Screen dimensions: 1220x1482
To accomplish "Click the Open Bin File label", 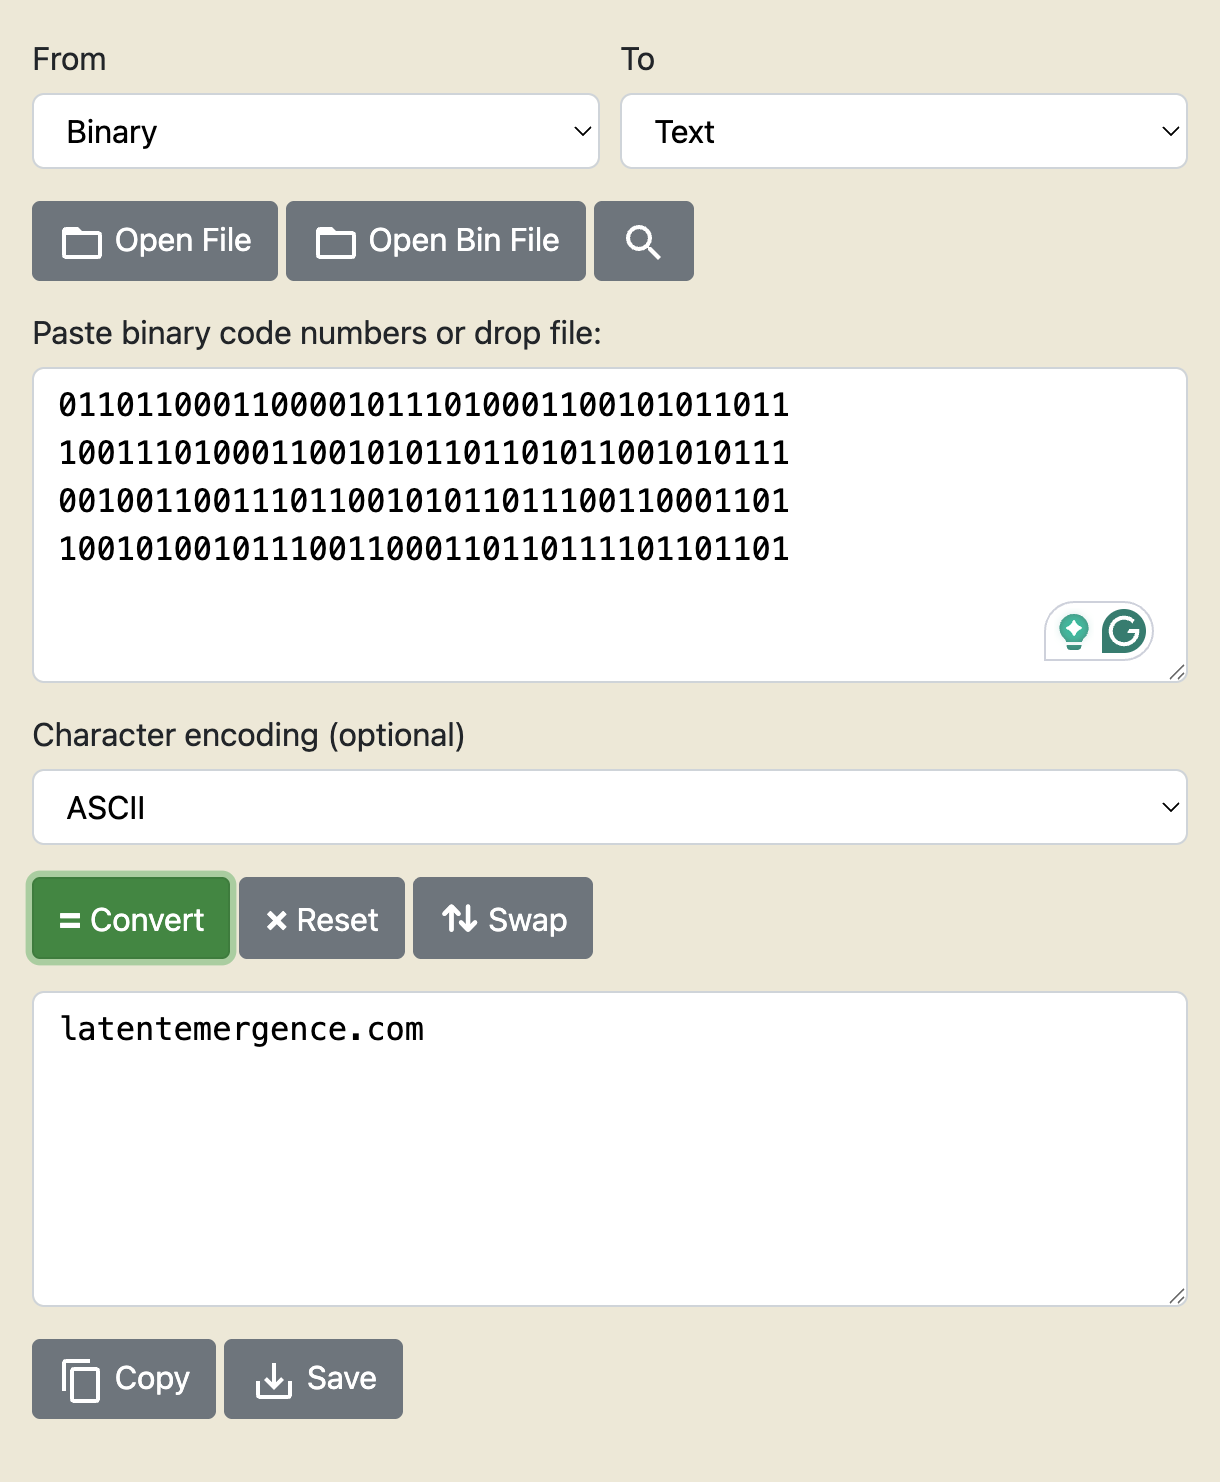I will tap(464, 241).
